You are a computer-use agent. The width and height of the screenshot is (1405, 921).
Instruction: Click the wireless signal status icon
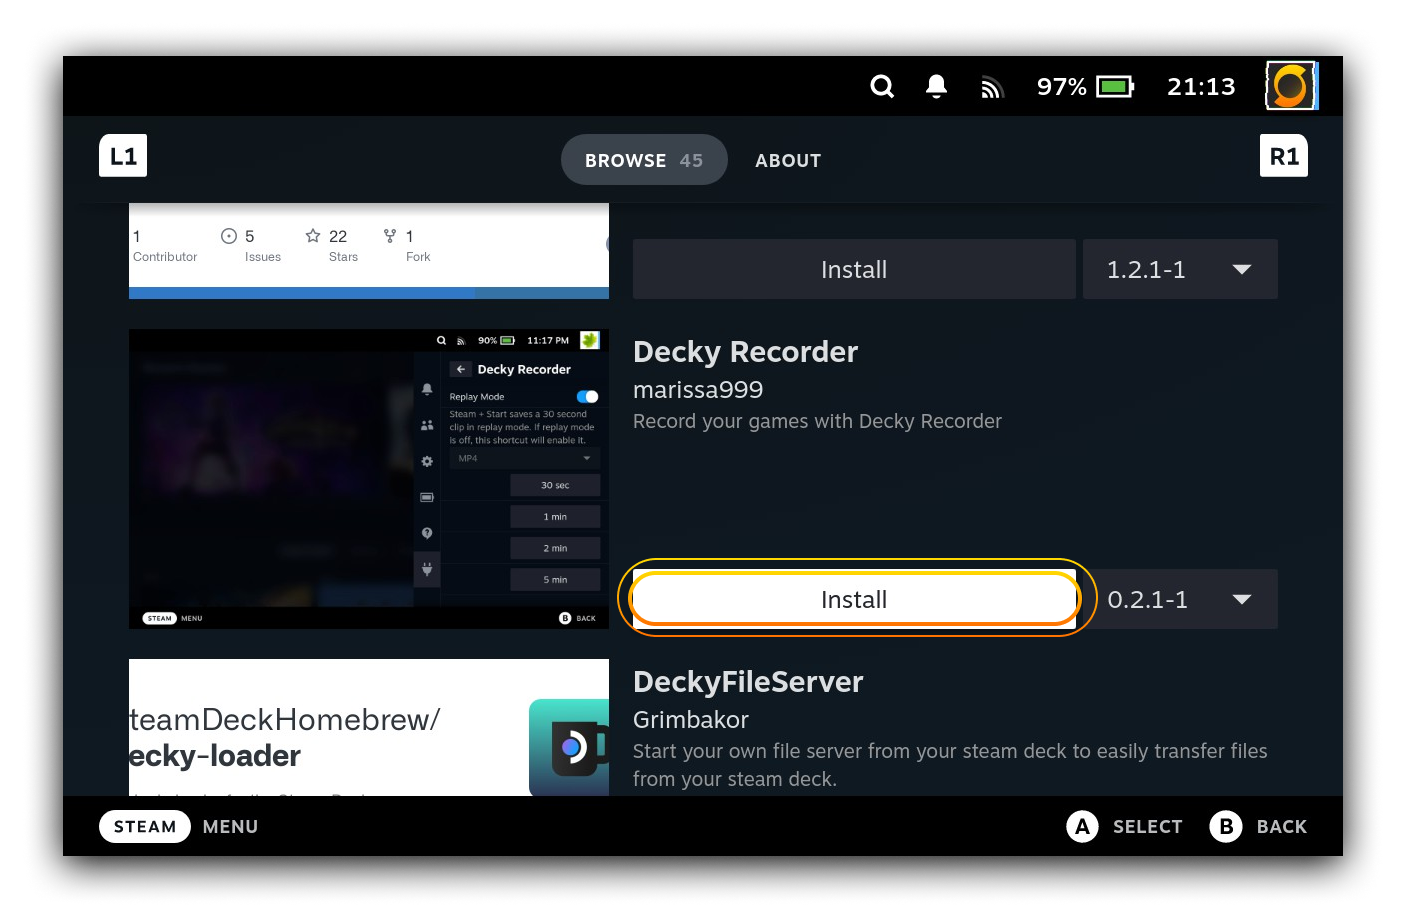991,88
